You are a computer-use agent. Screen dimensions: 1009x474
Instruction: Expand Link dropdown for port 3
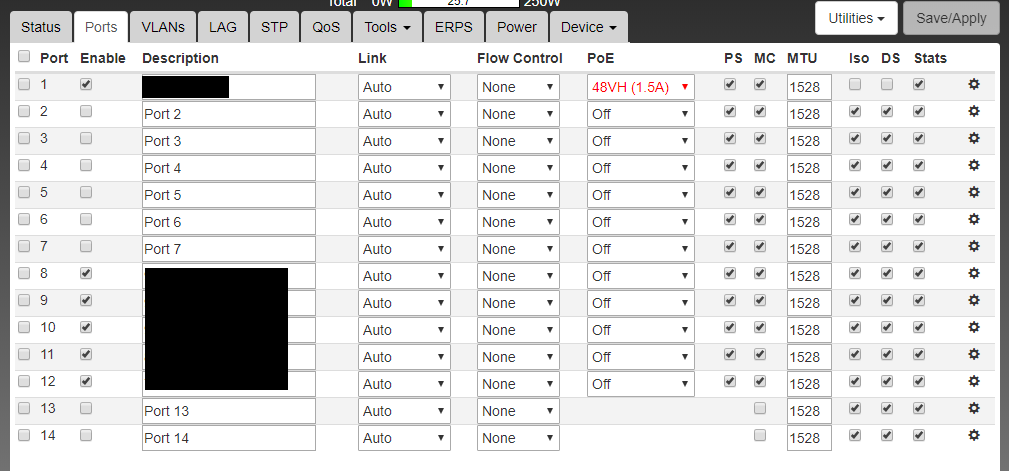click(404, 141)
